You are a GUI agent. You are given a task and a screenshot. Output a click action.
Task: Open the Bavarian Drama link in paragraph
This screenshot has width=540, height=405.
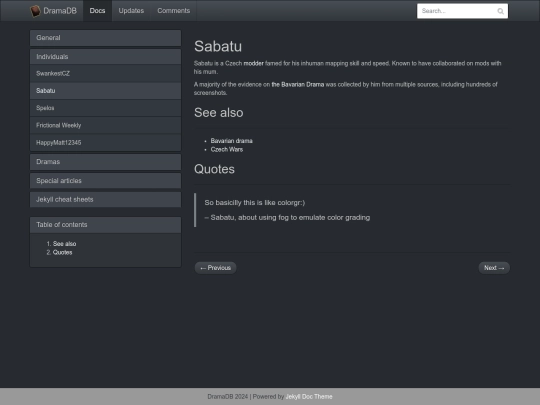pyautogui.click(x=298, y=84)
